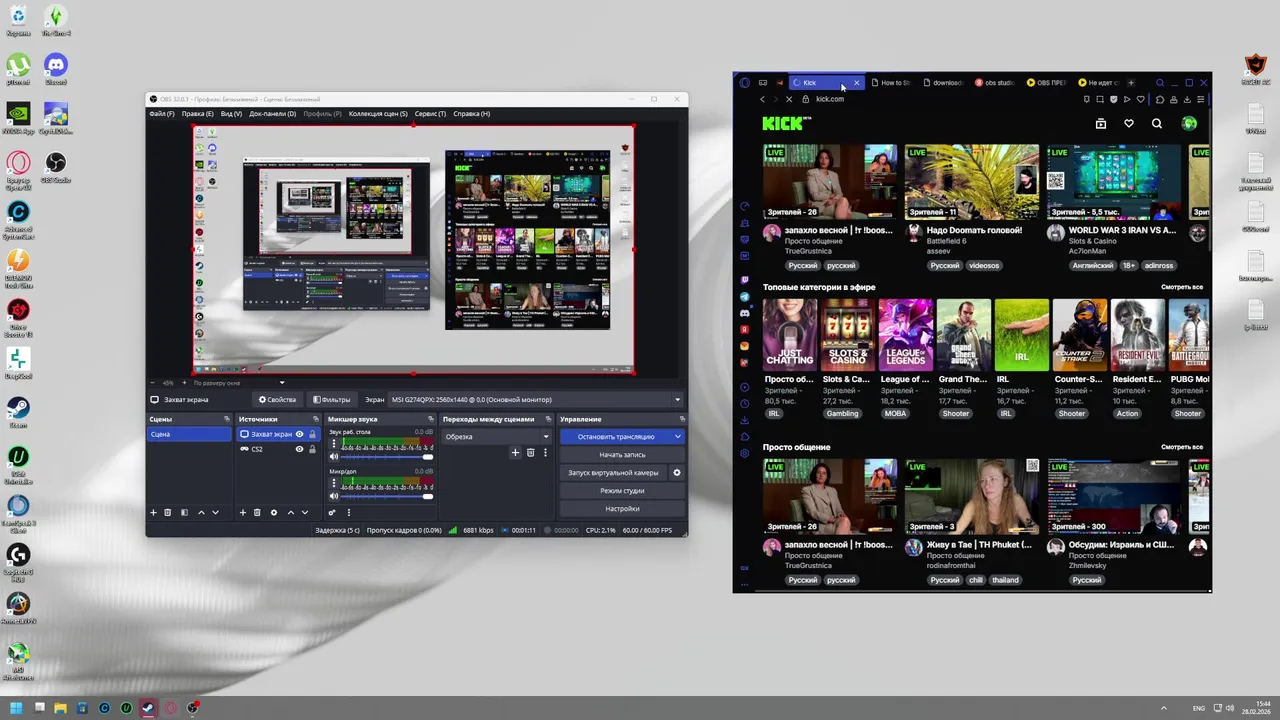Open Steam desktop shortcut
Viewport: 1280px width, 720px height.
pos(18,411)
